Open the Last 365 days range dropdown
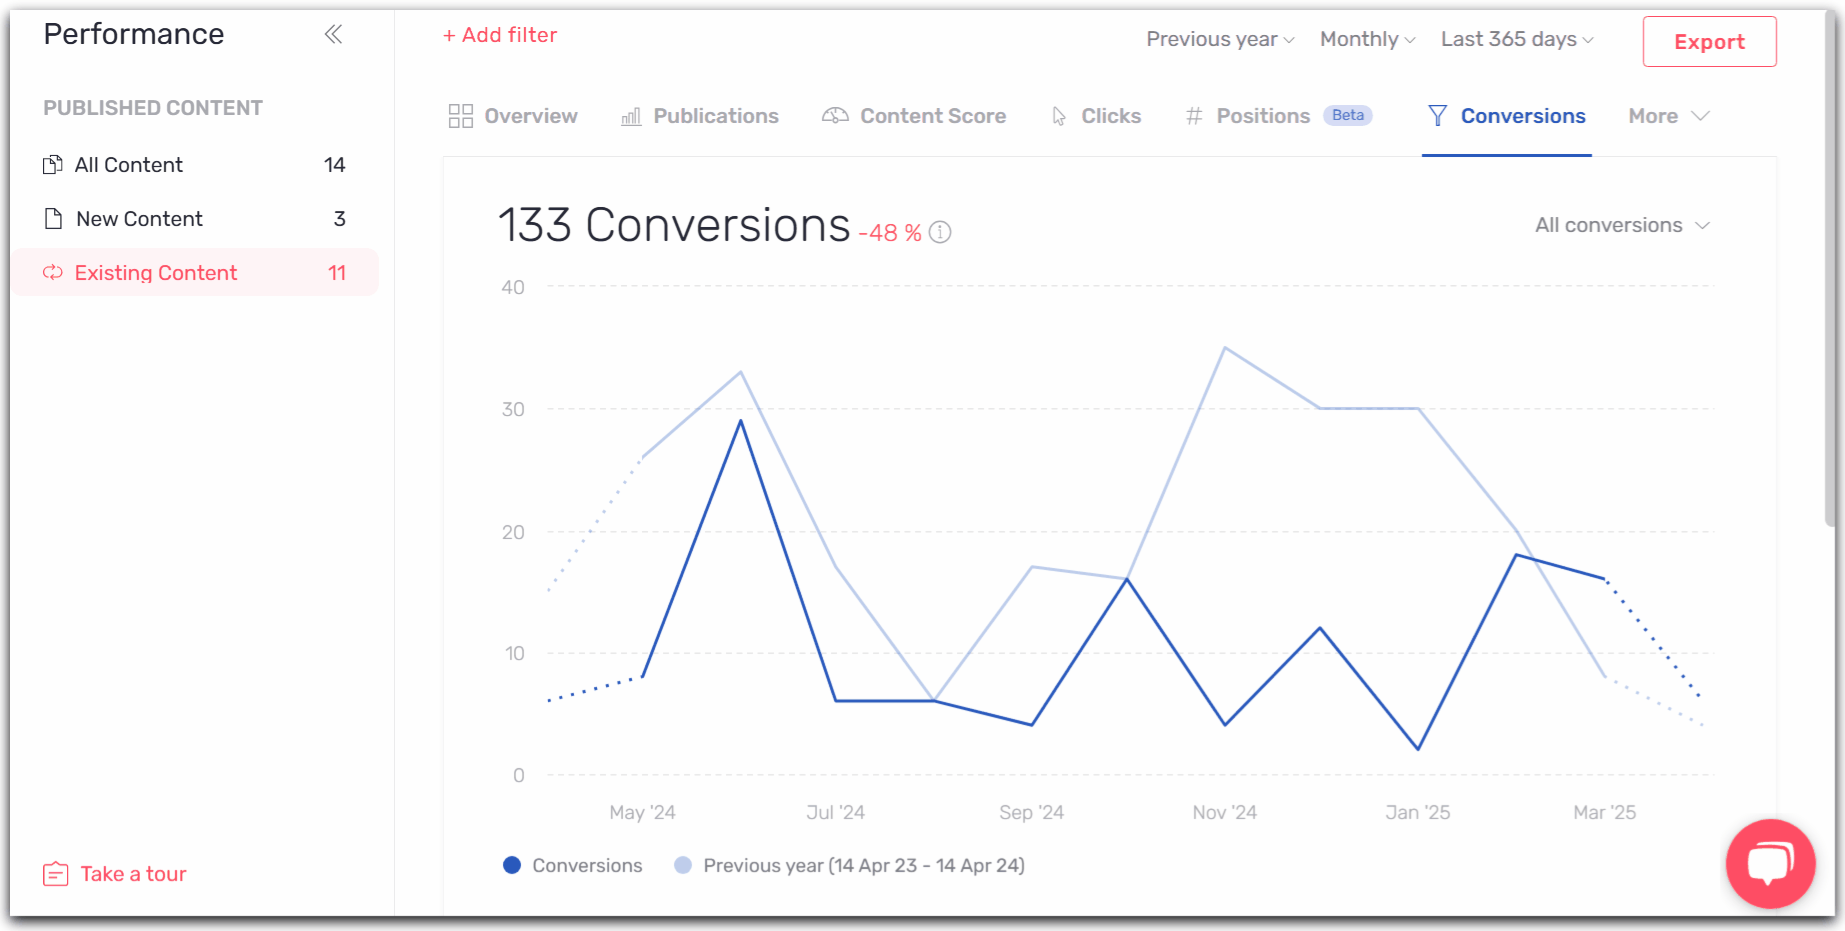This screenshot has height=931, width=1845. pyautogui.click(x=1517, y=39)
